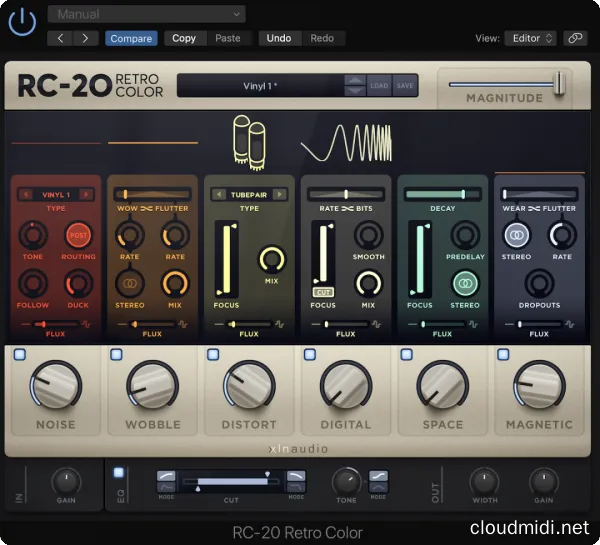Click the Undo button
The width and height of the screenshot is (600, 545).
(x=279, y=38)
